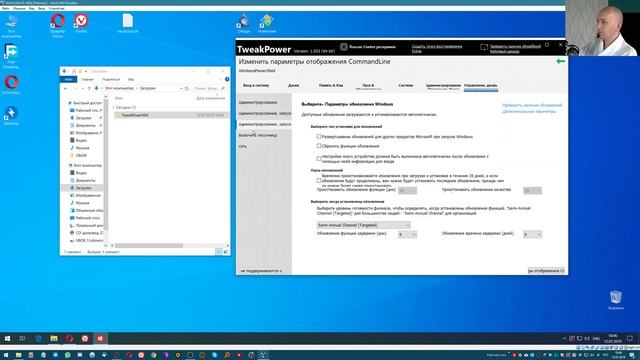Select the blank document file on desktop

[127, 23]
